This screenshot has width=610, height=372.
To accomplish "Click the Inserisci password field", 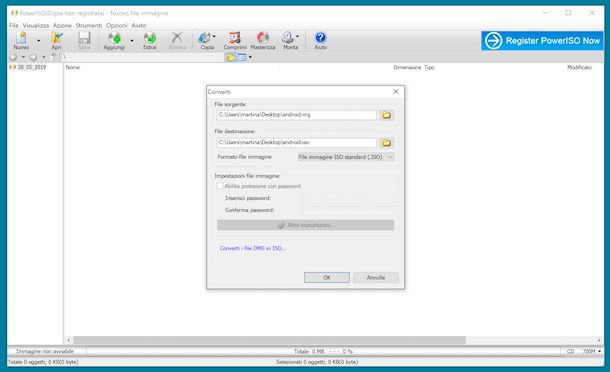I will (x=348, y=198).
